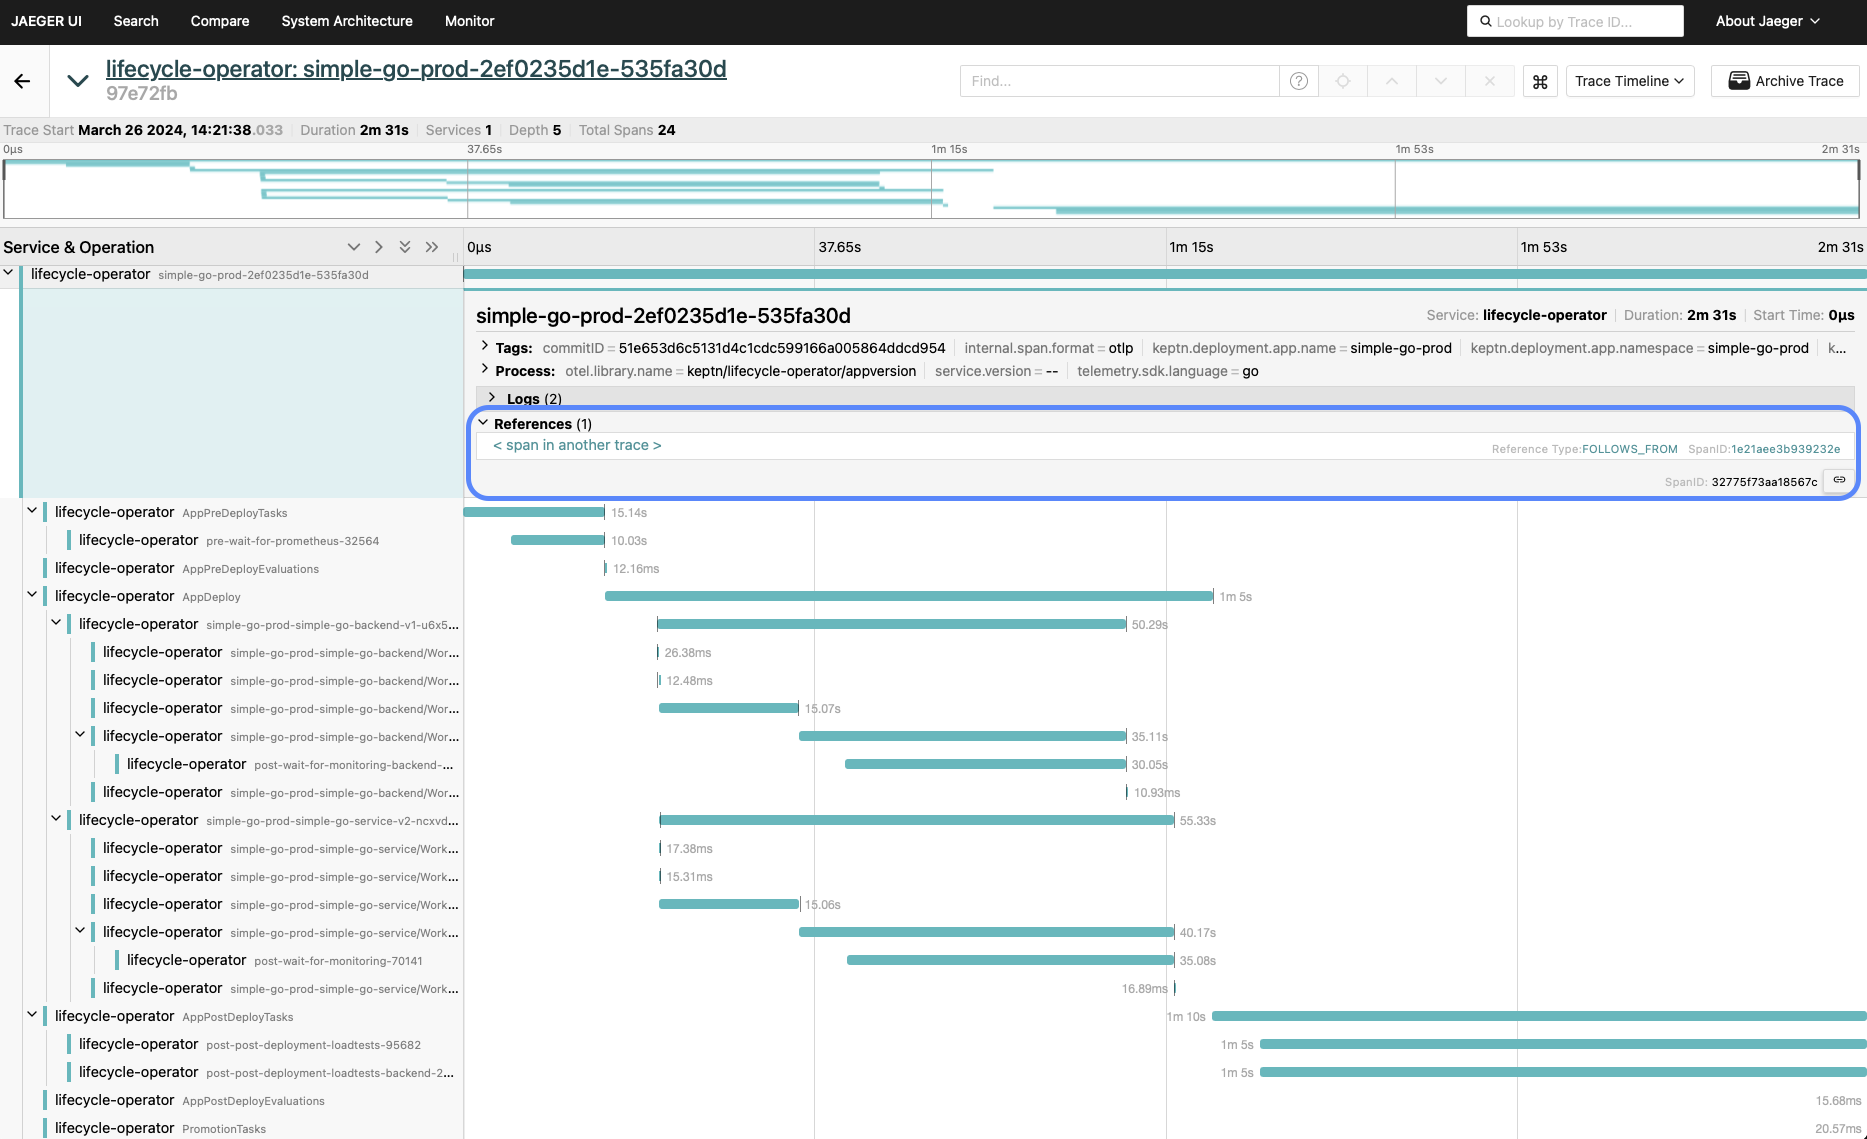Click the Archive Trace button
Viewport: 1867px width, 1139px height.
coord(1785,81)
